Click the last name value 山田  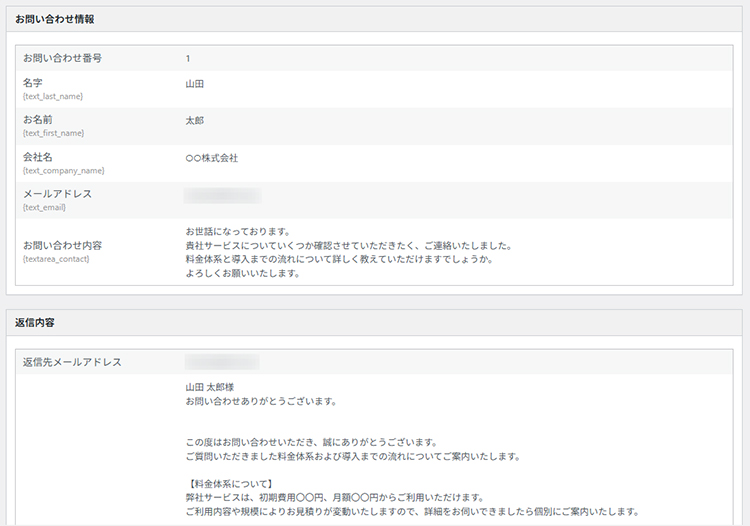tap(195, 84)
